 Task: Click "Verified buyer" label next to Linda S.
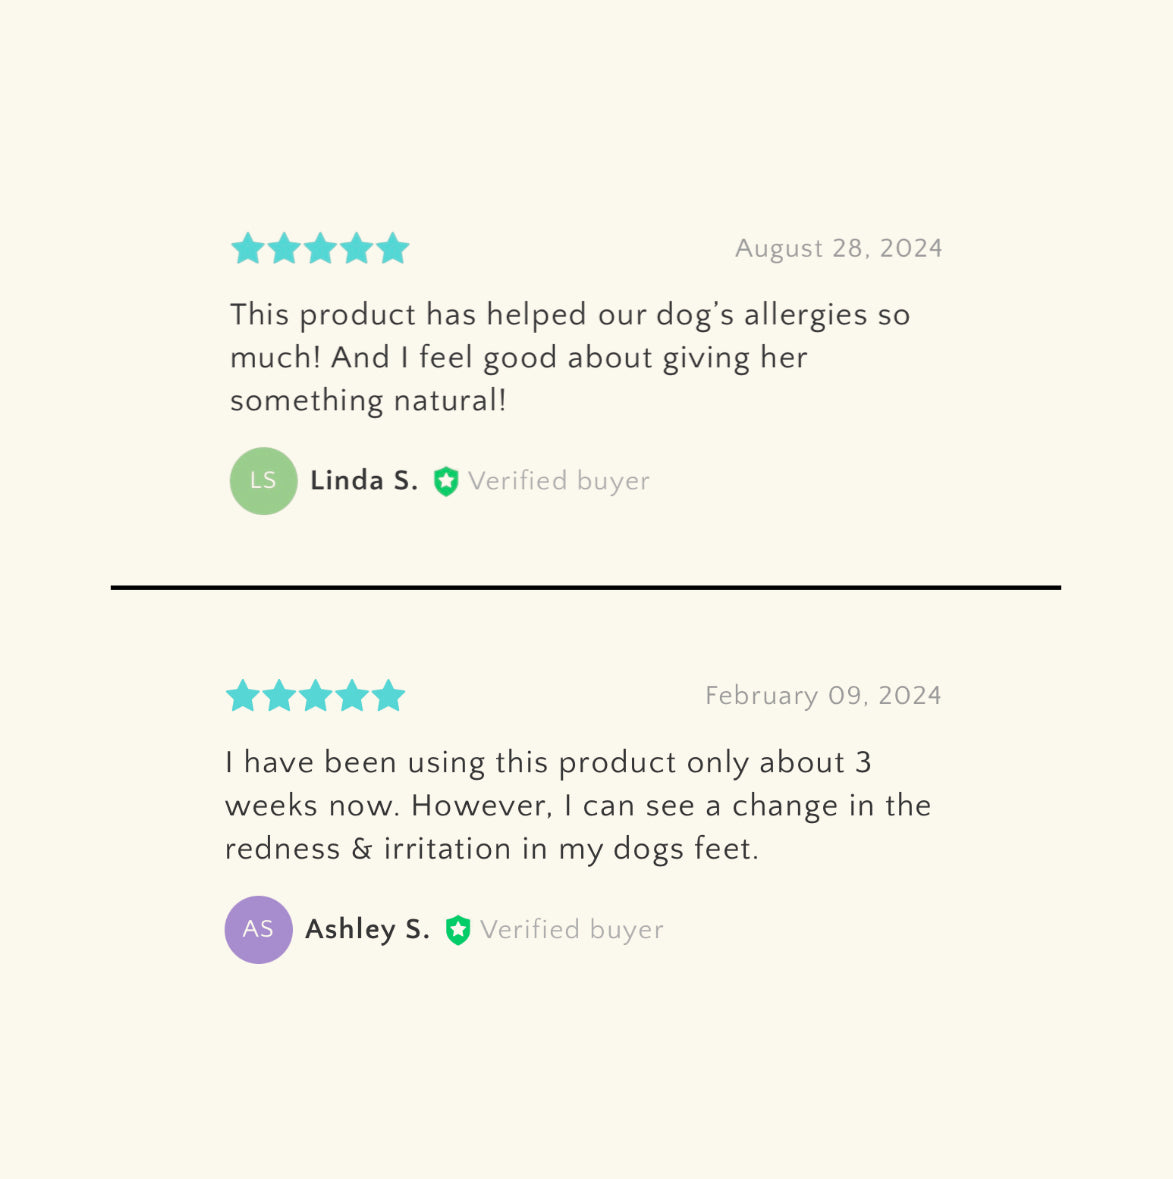559,481
